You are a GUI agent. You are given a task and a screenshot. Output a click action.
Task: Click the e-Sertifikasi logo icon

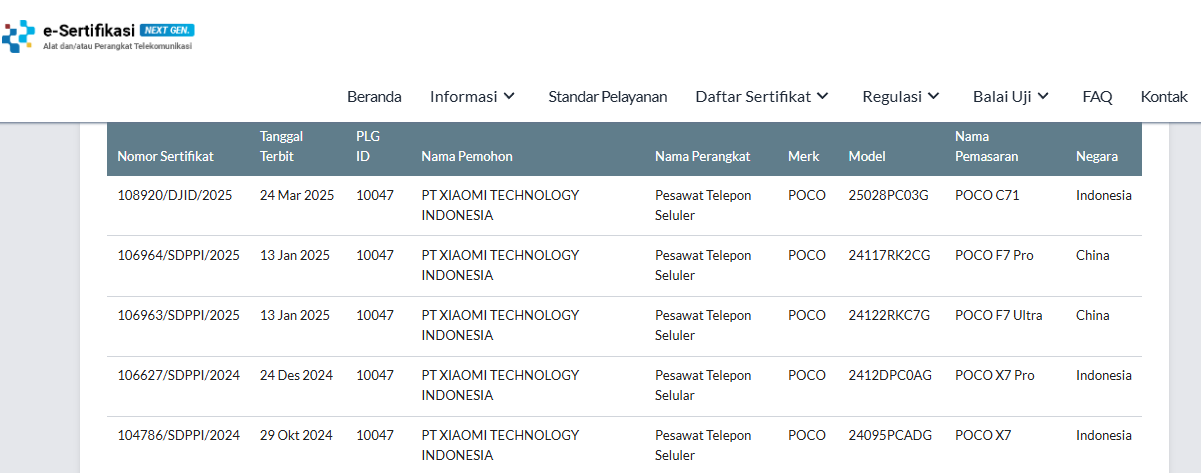click(18, 36)
